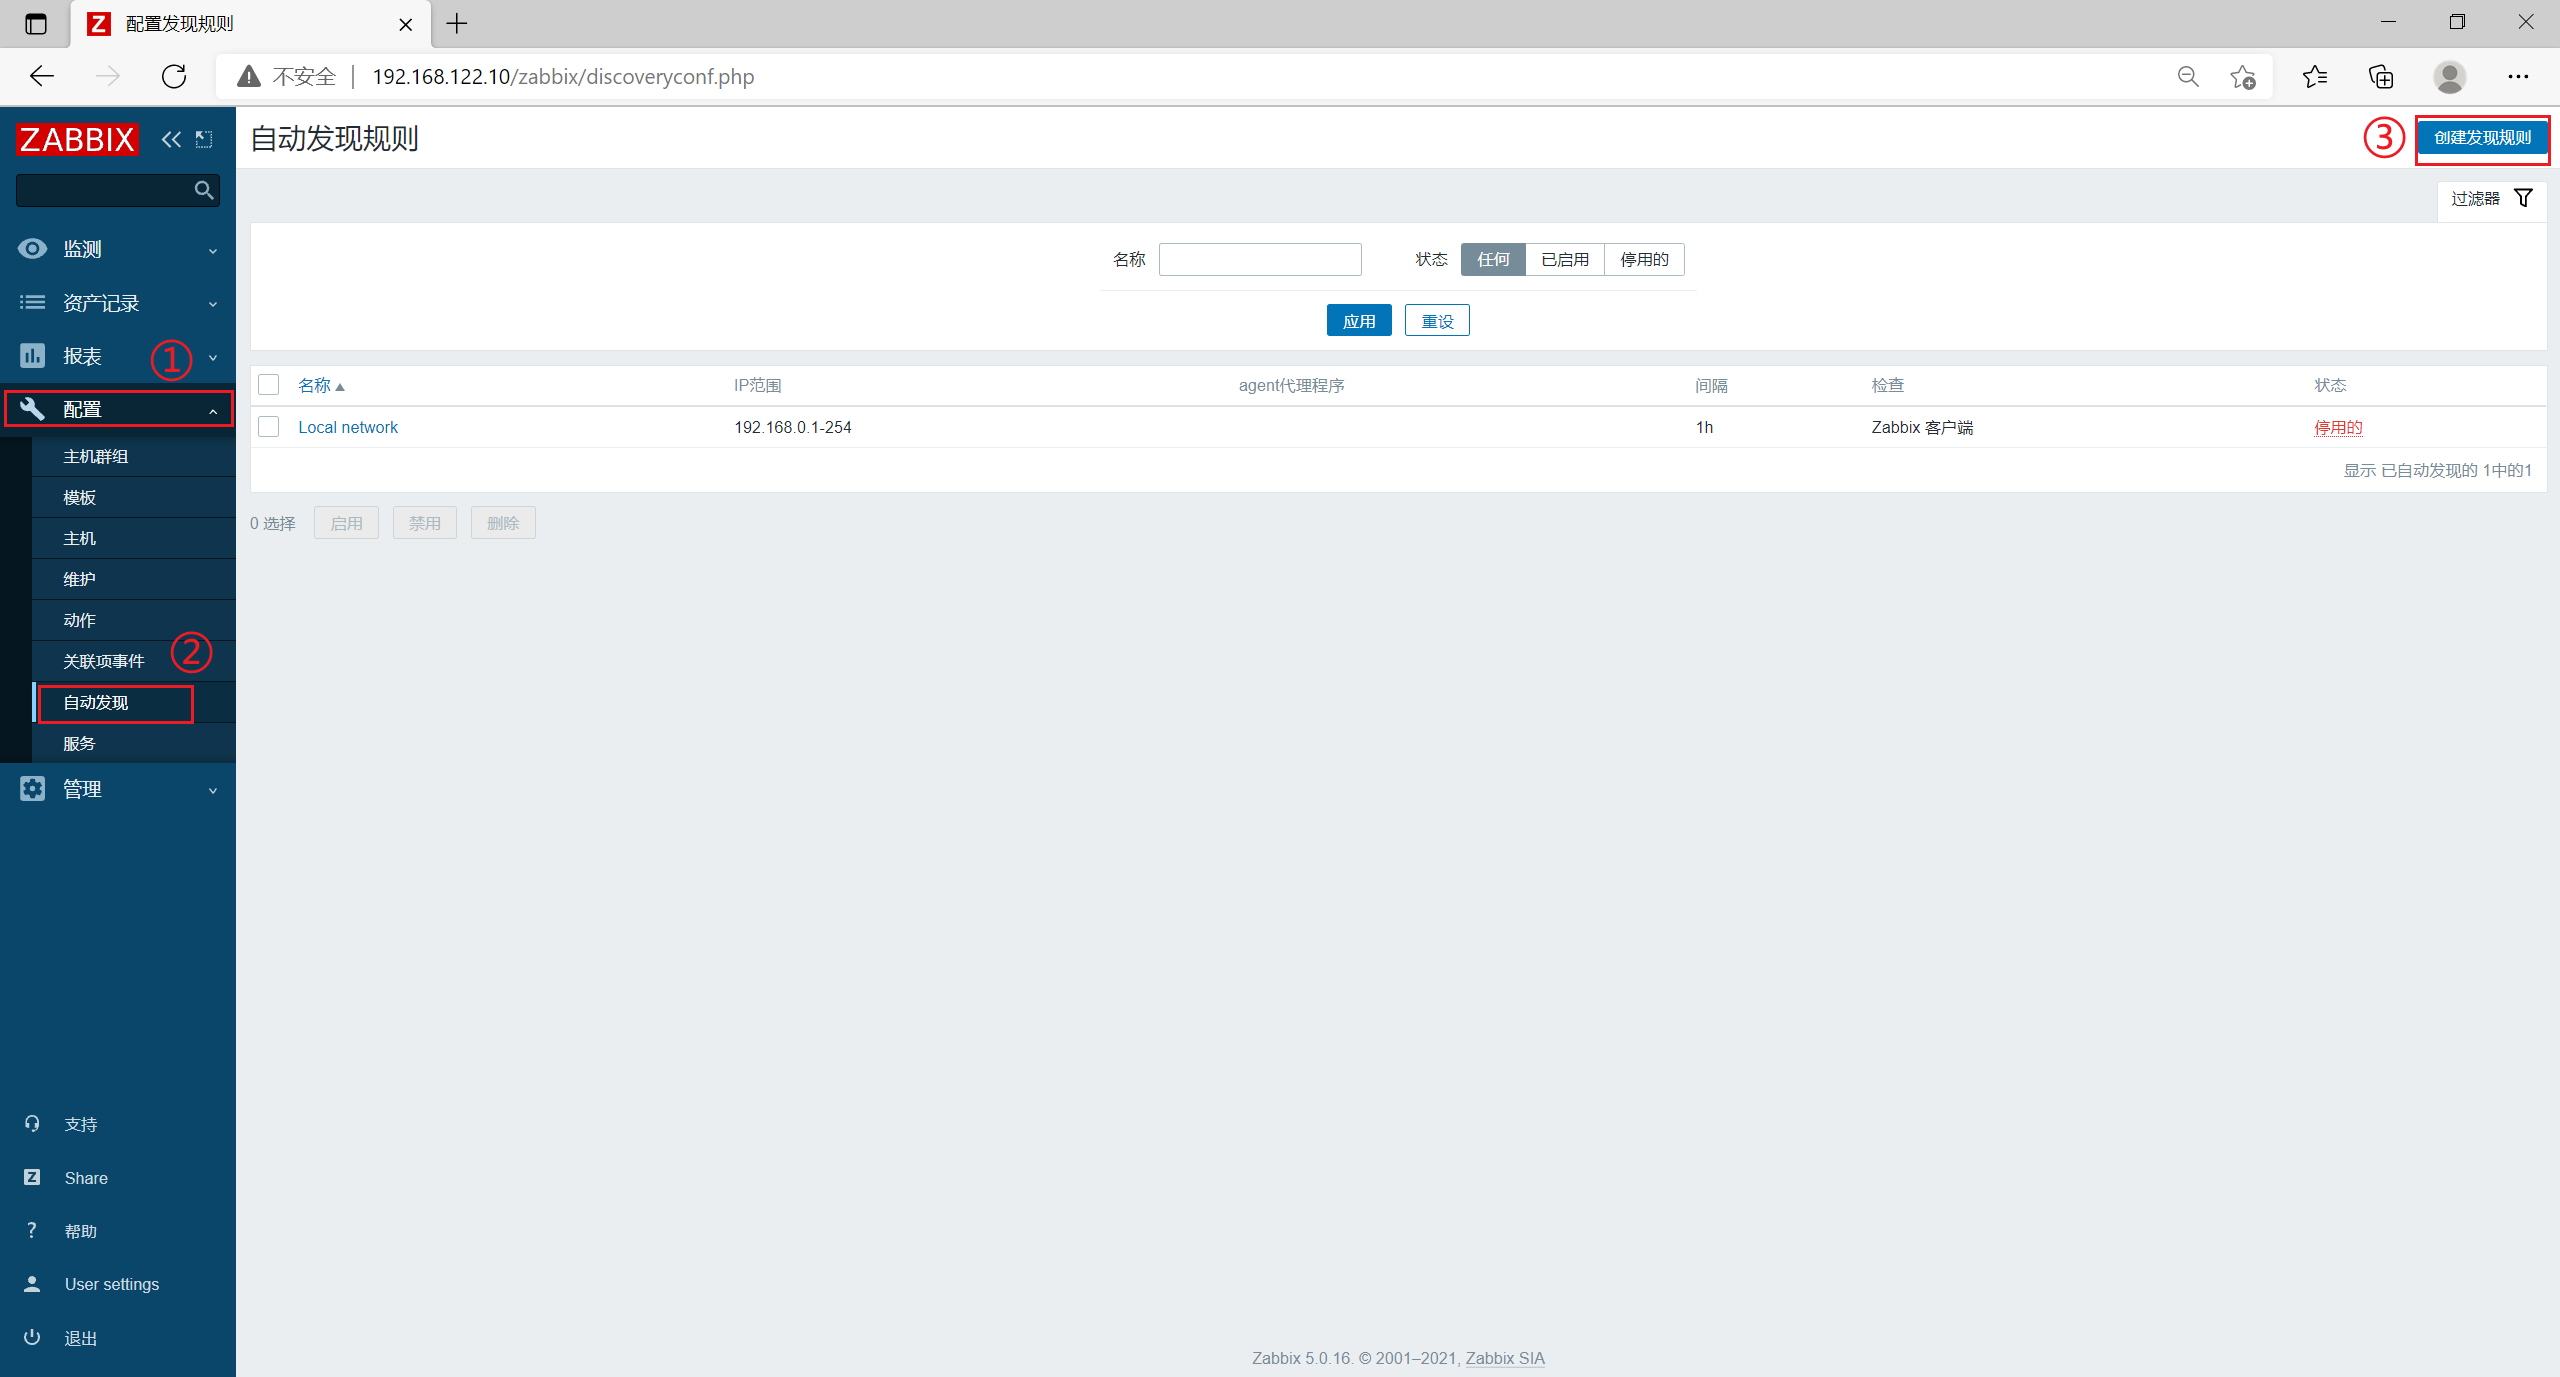Click the Share Z icon
Viewport: 2560px width, 1377px height.
pyautogui.click(x=32, y=1177)
